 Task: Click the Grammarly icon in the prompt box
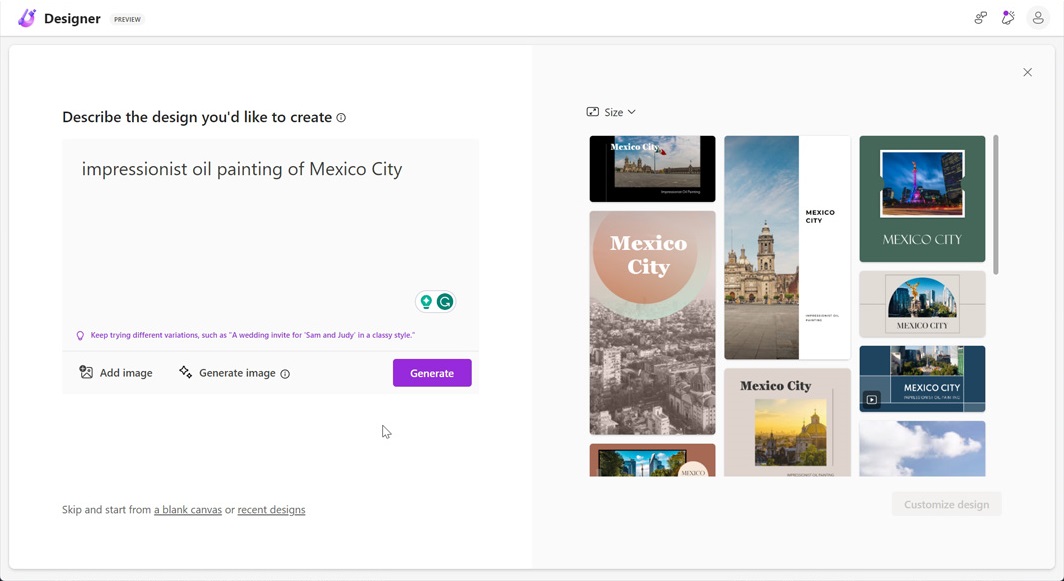[x=445, y=302]
